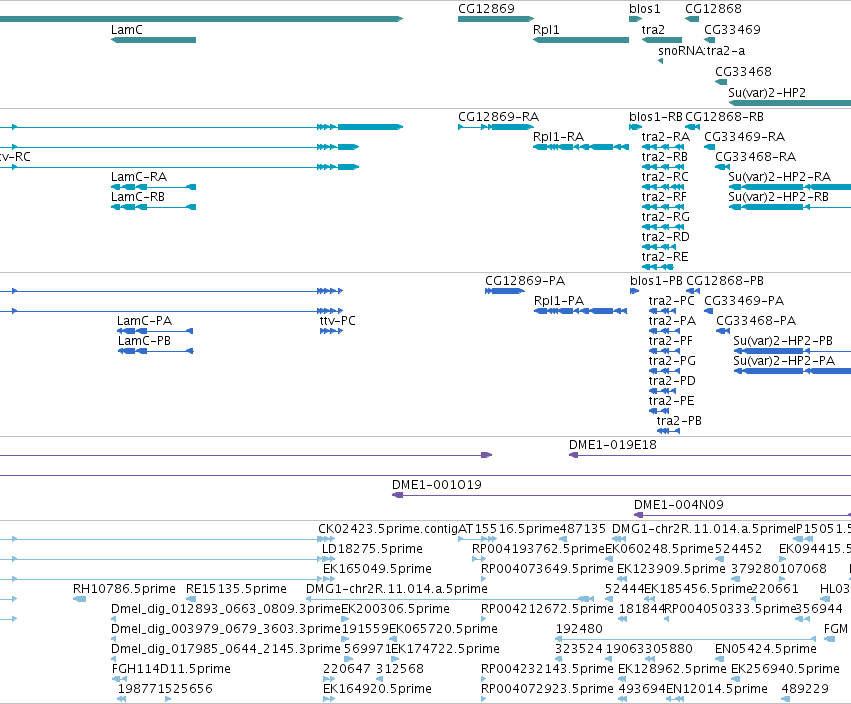Viewport: 851px width, 704px height.
Task: Select the LamC-RB transcript label
Action: [x=138, y=197]
